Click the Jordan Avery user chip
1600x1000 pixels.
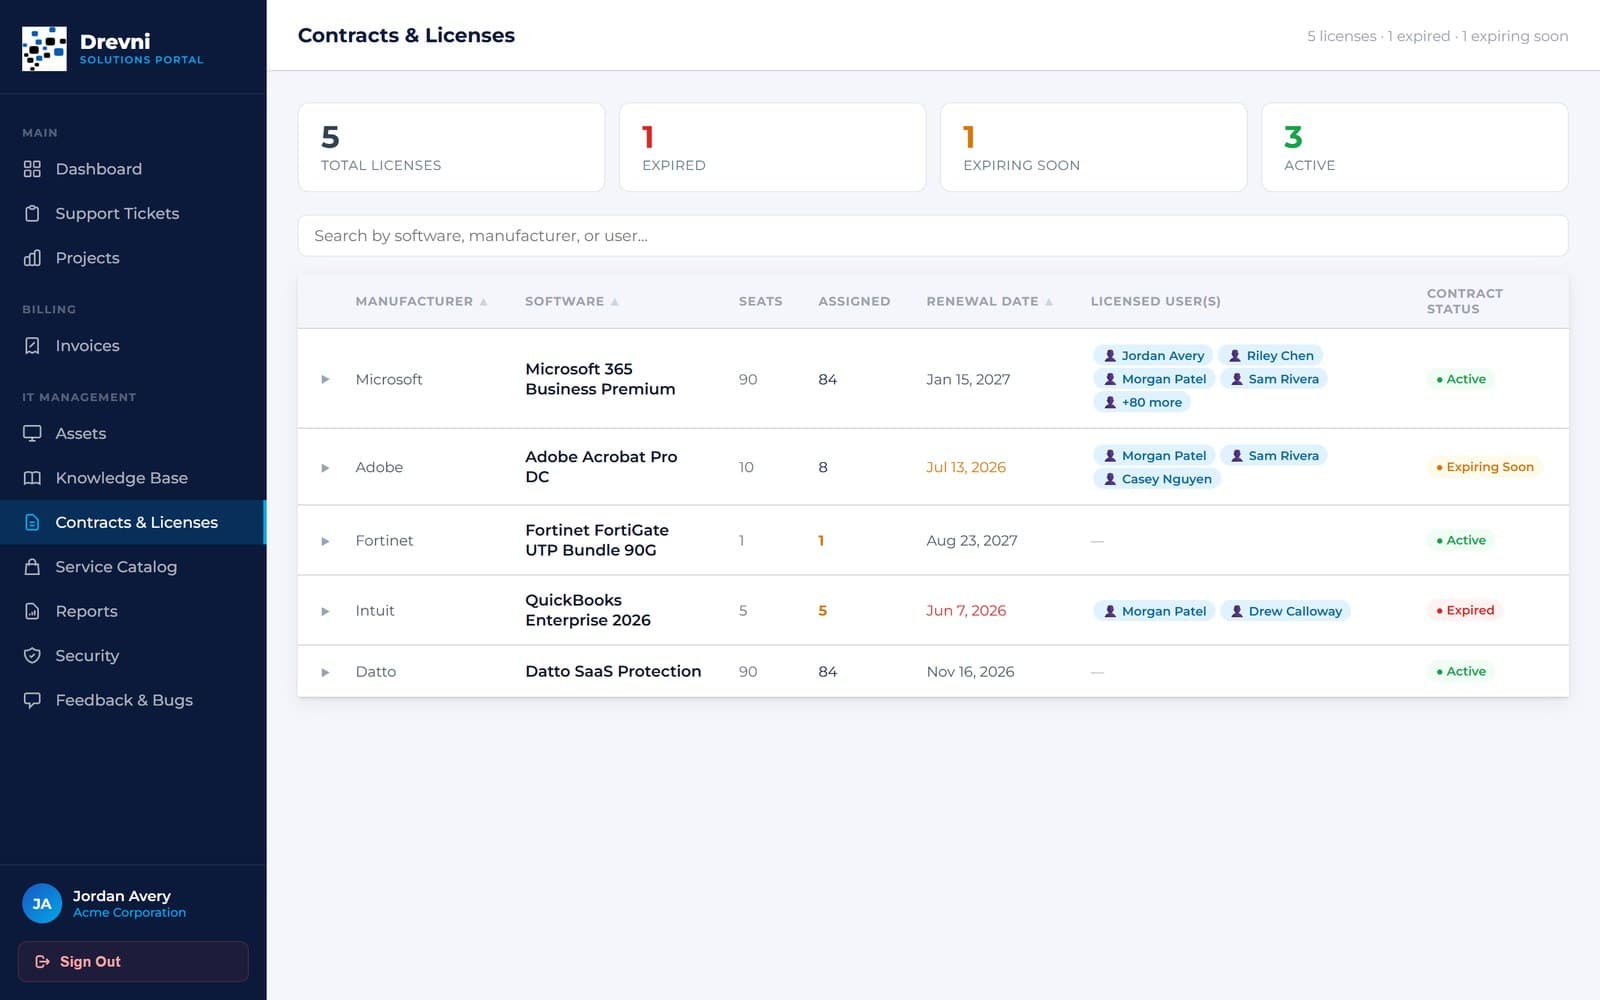click(1153, 355)
